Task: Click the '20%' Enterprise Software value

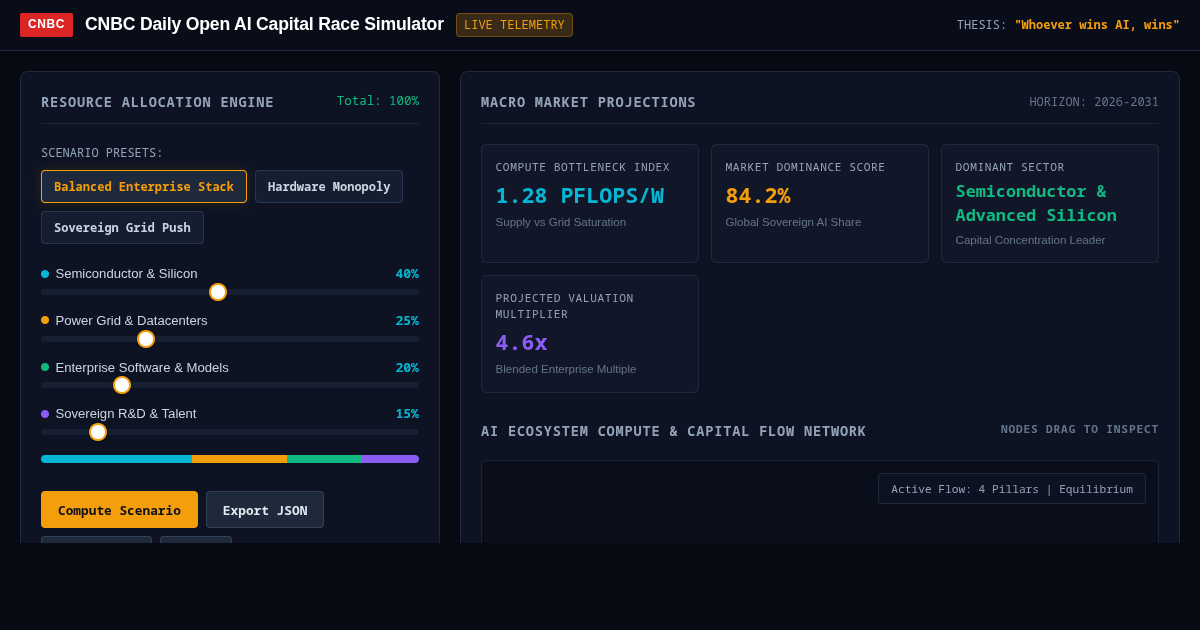Action: point(407,368)
